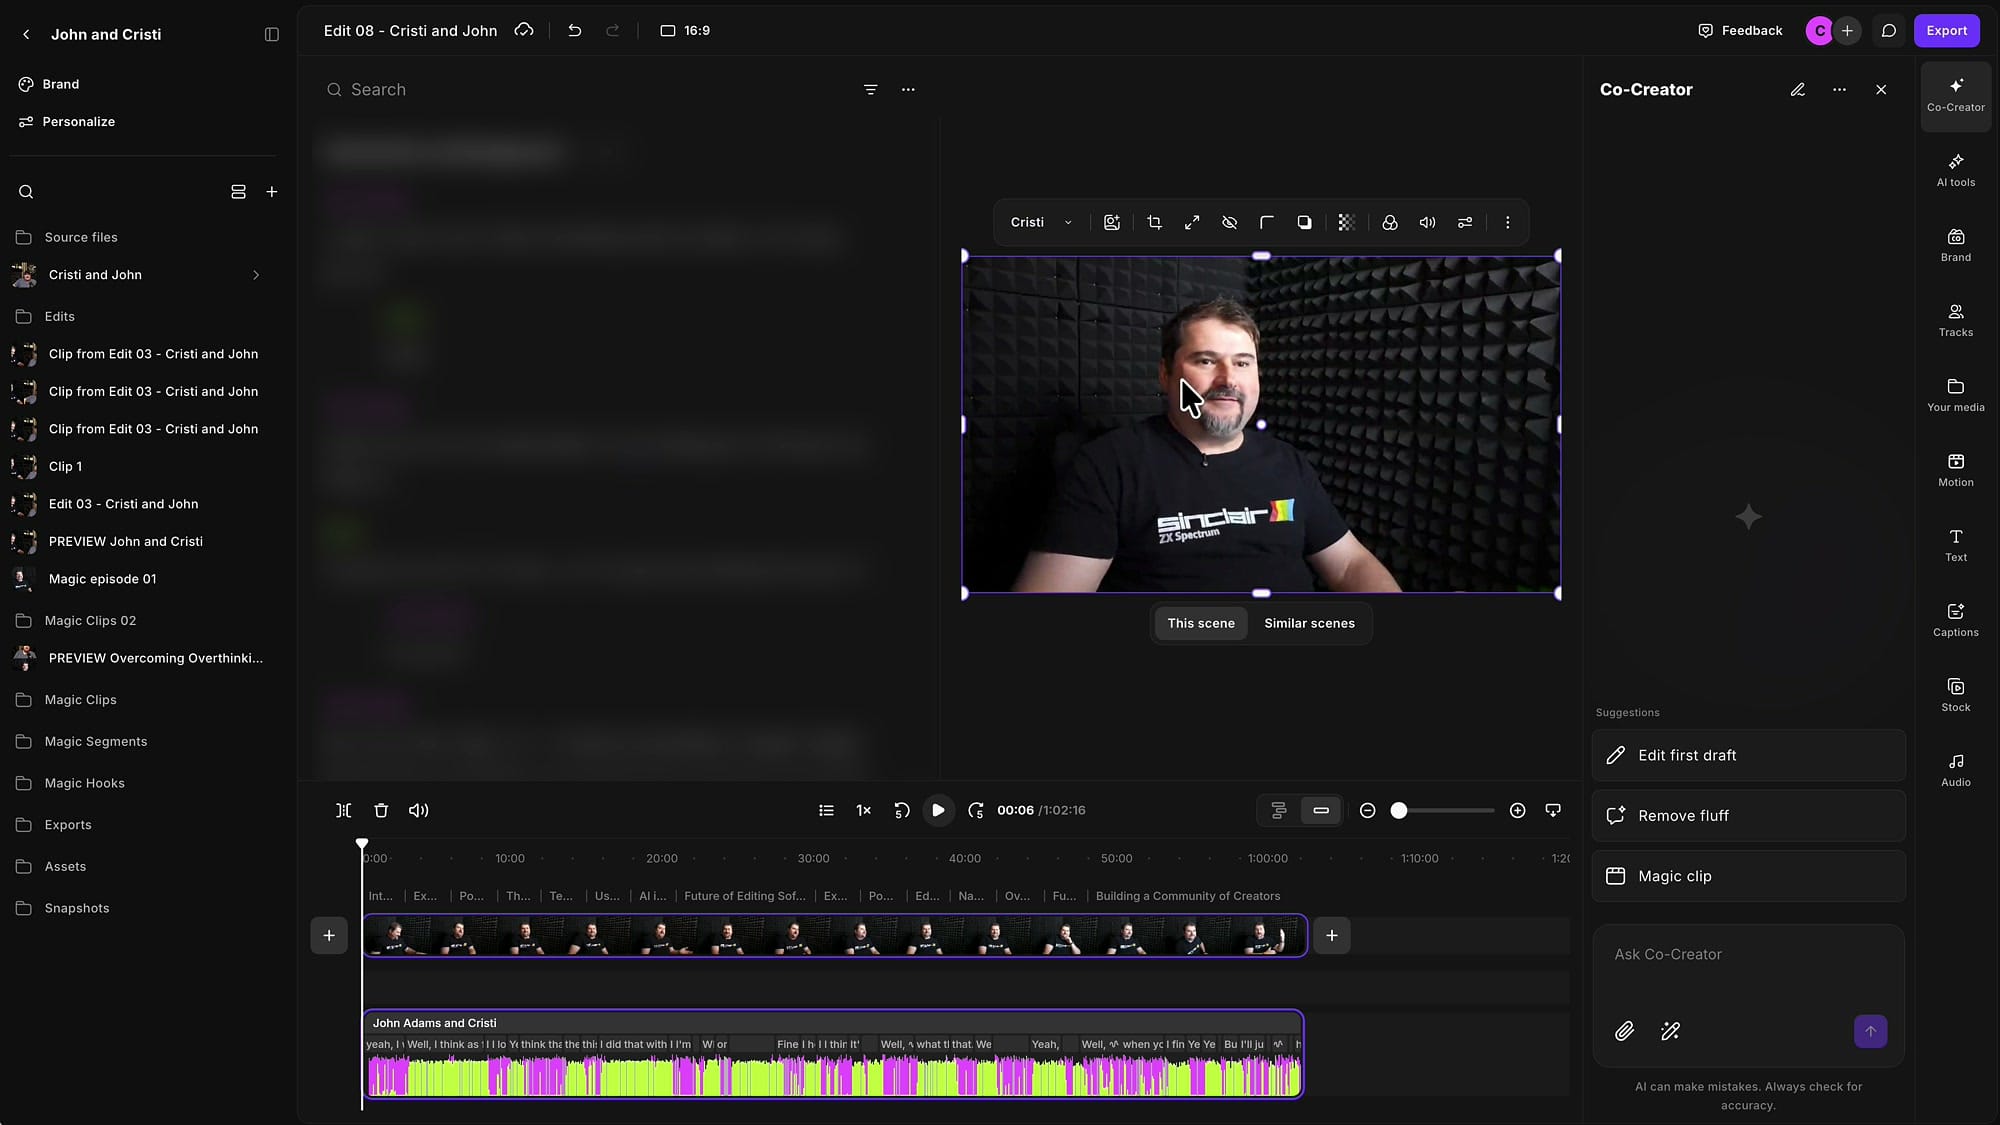Click the Feedback button
Screen dimensions: 2000x1125
[x=1740, y=31]
